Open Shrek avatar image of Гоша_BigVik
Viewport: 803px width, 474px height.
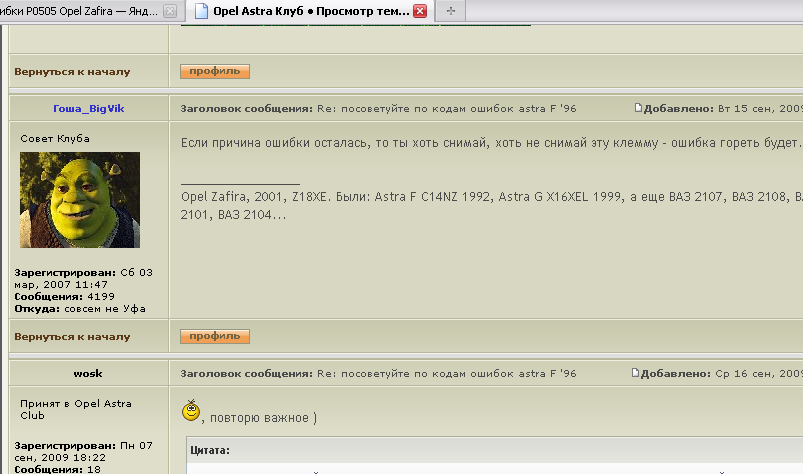click(x=80, y=200)
